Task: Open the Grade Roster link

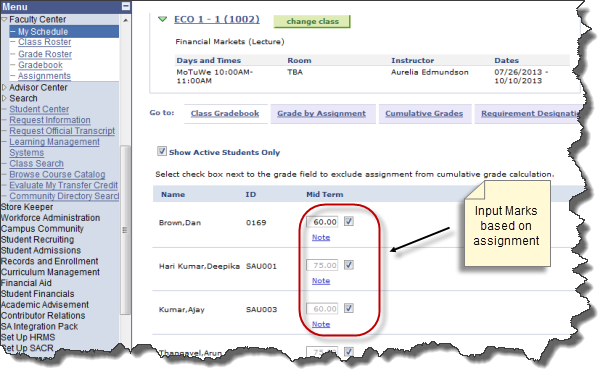Action: (x=45, y=54)
